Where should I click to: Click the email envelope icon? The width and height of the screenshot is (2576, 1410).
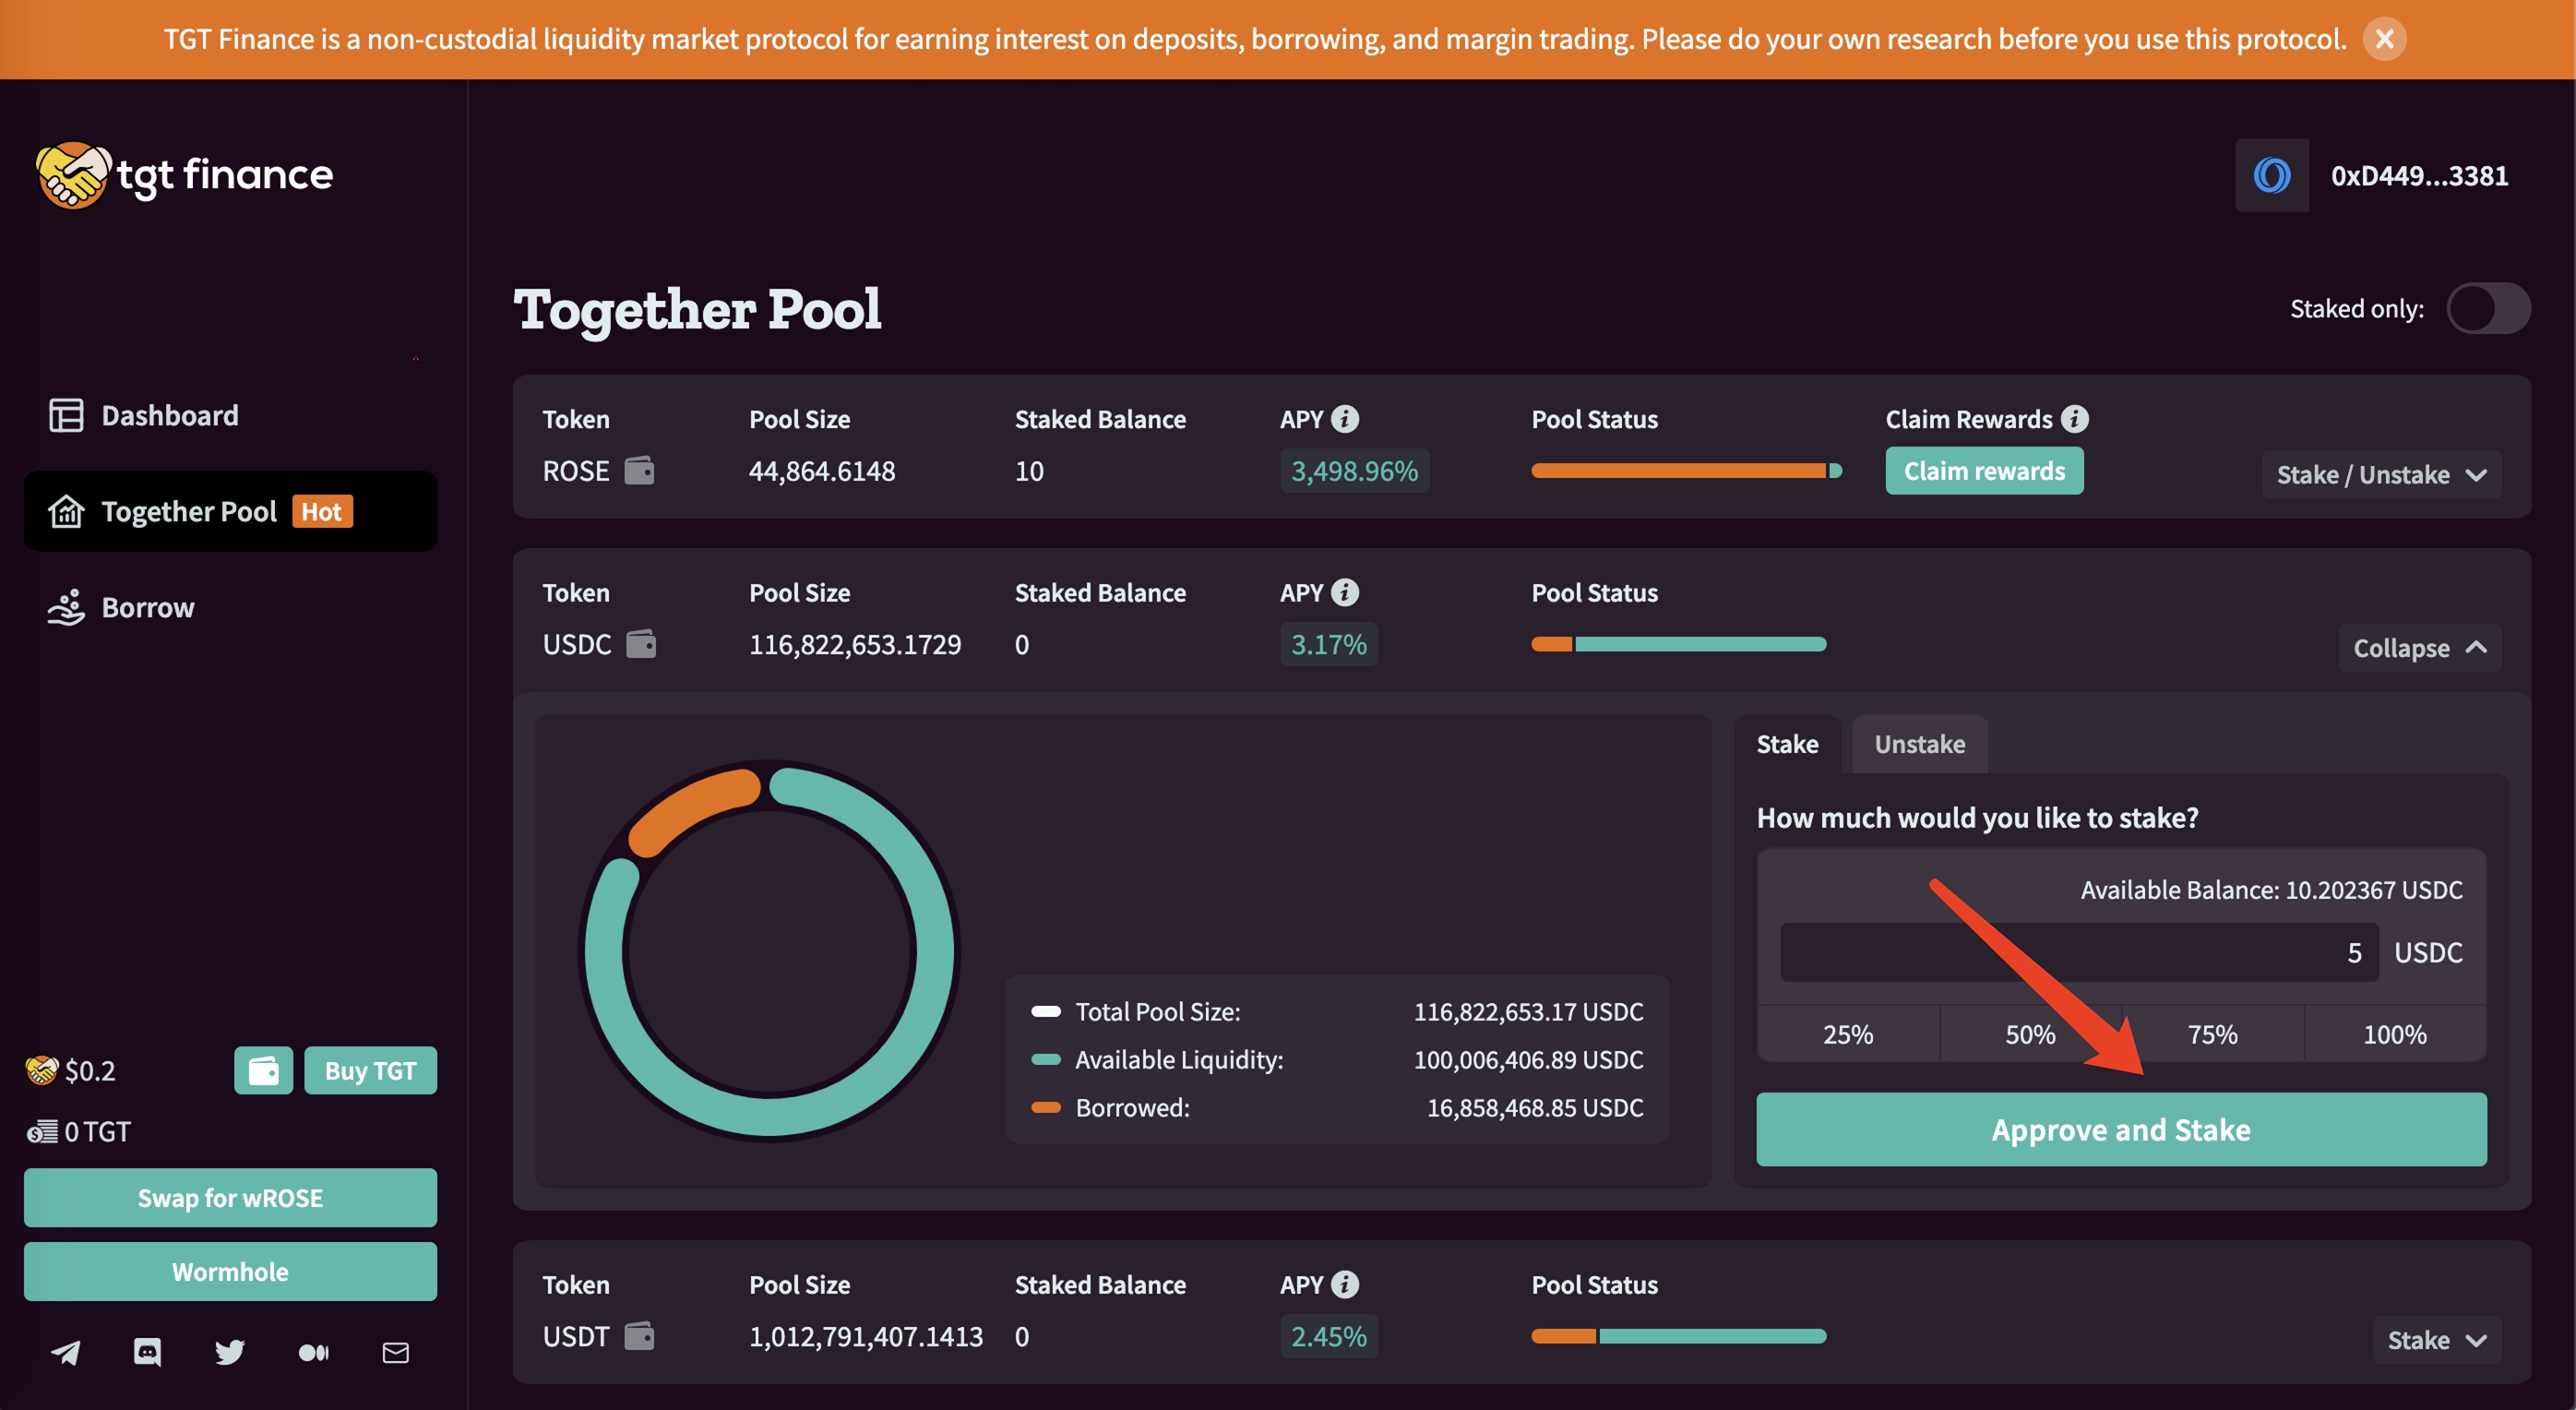point(395,1352)
